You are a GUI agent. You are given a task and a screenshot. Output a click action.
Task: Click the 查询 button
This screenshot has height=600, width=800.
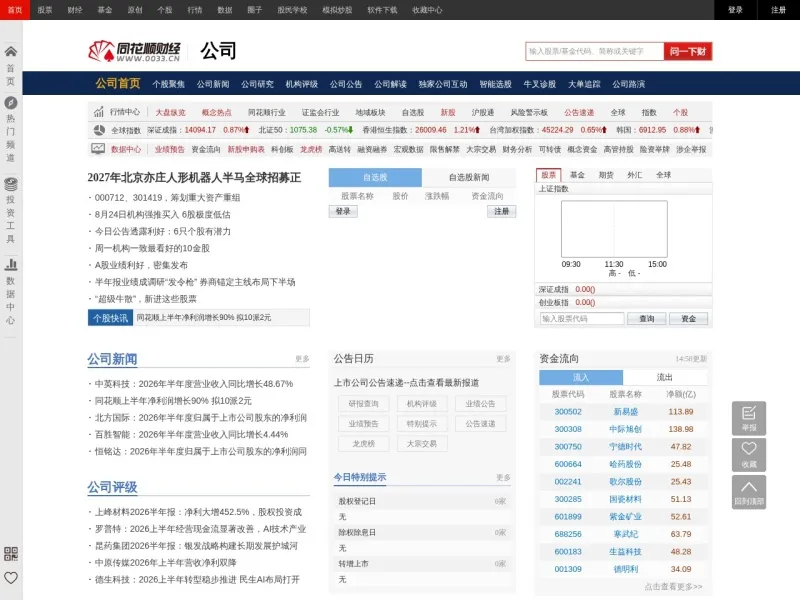646,318
